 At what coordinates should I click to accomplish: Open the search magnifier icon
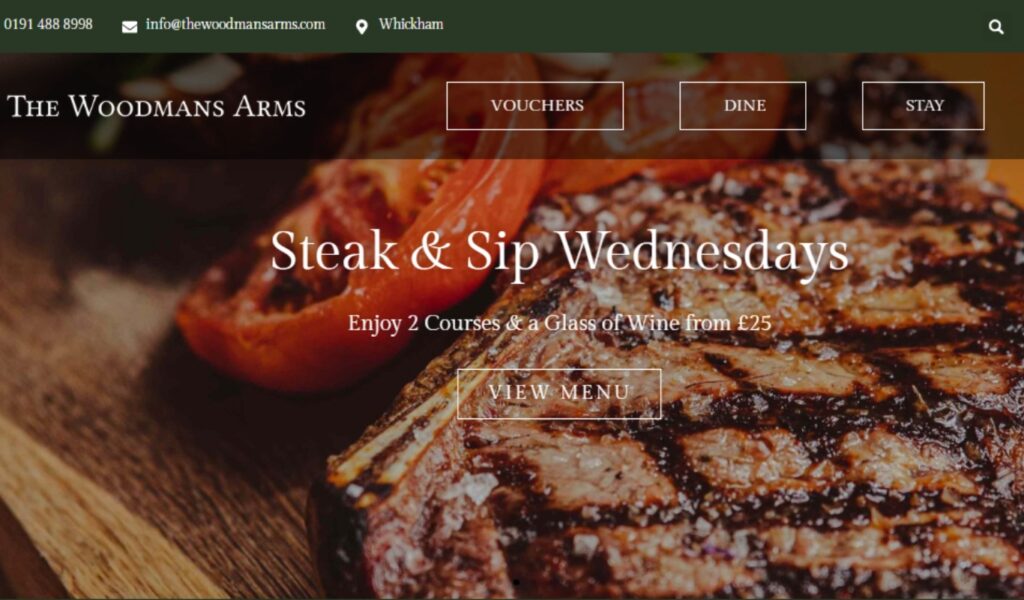(995, 27)
